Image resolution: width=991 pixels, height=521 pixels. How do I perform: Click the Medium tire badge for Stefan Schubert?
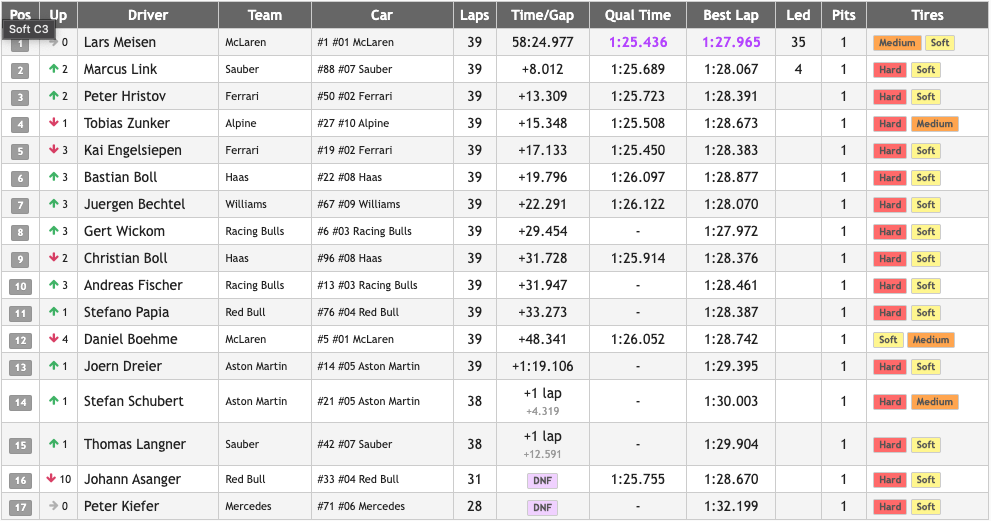click(x=934, y=402)
